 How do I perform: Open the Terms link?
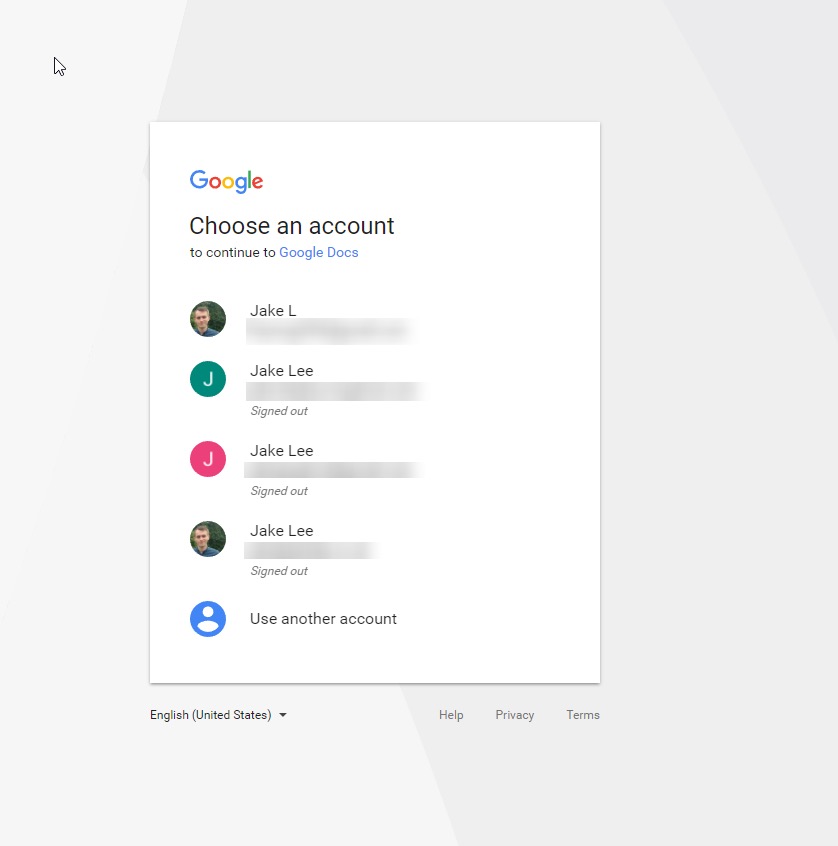click(583, 715)
